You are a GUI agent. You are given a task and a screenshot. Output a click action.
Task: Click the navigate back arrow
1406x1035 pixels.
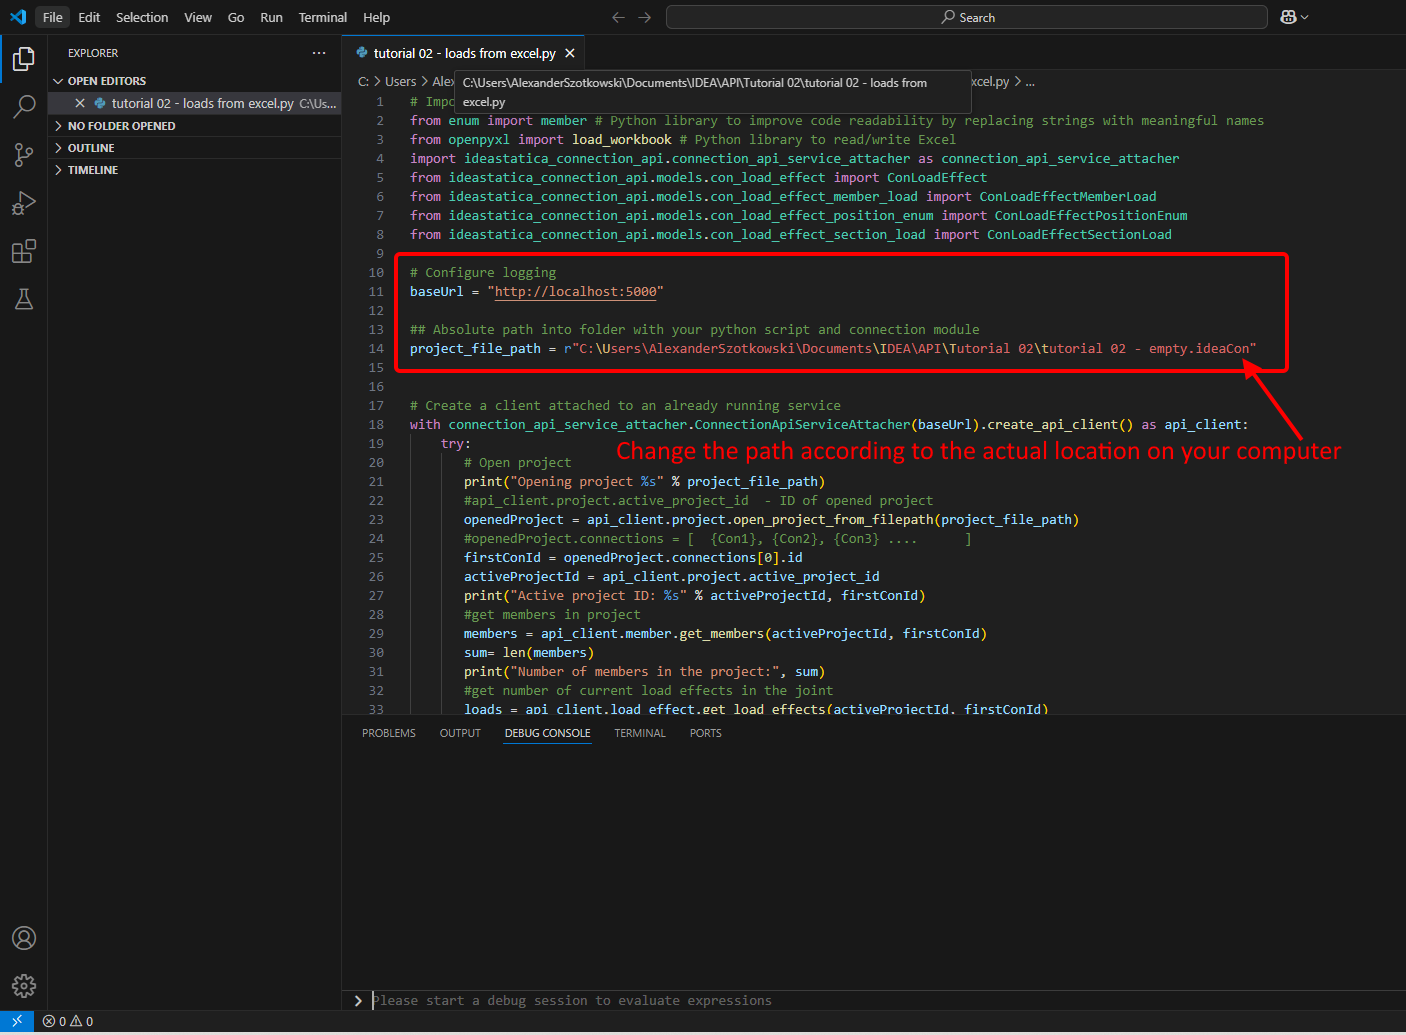tap(618, 17)
